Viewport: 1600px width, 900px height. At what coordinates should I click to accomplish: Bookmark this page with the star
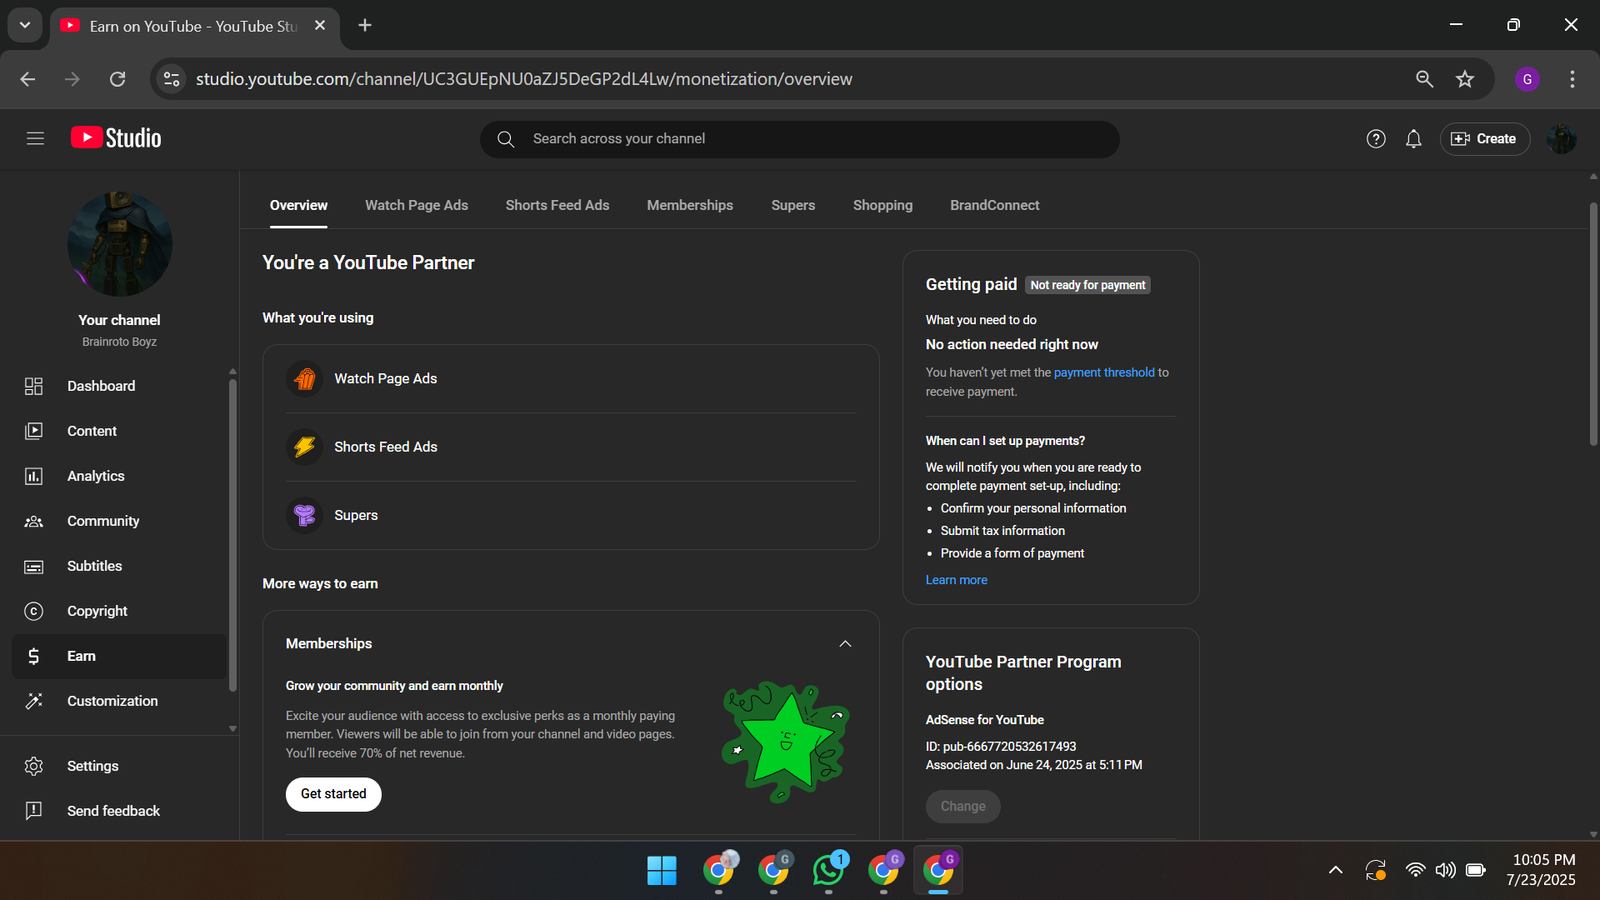pos(1465,79)
